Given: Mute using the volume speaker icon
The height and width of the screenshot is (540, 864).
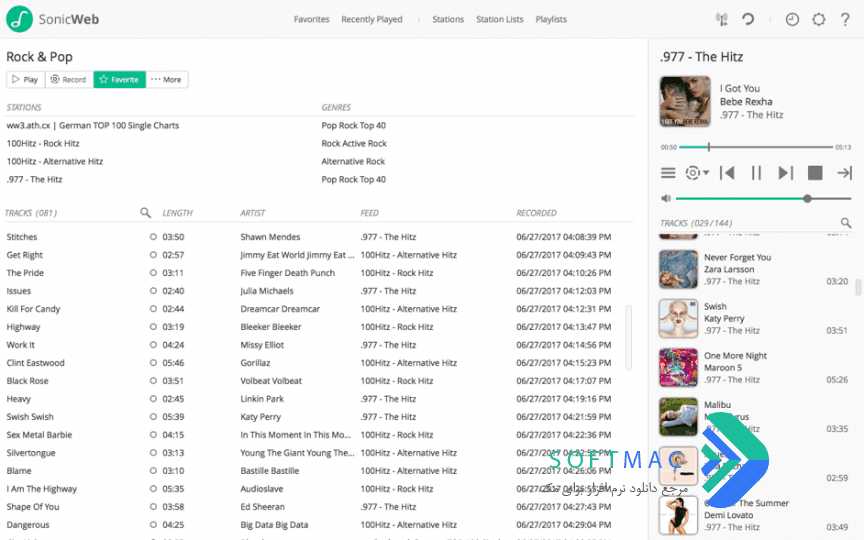Looking at the screenshot, I should coord(666,198).
